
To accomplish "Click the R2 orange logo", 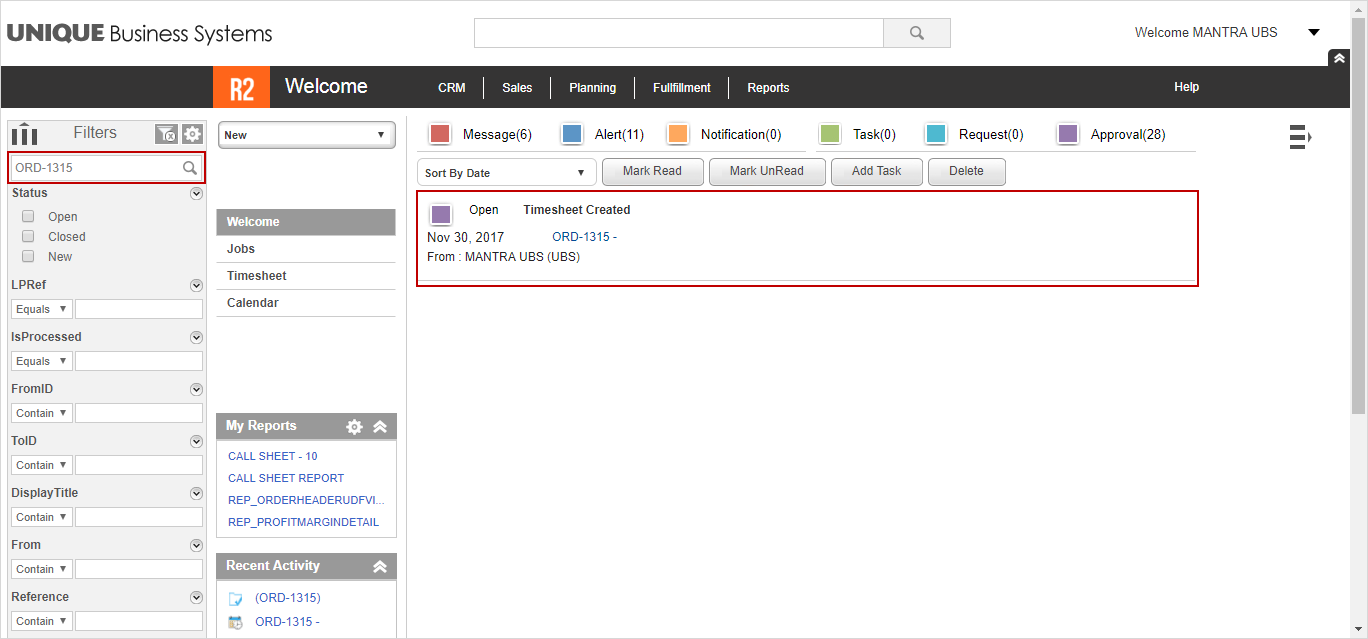I will 241,88.
